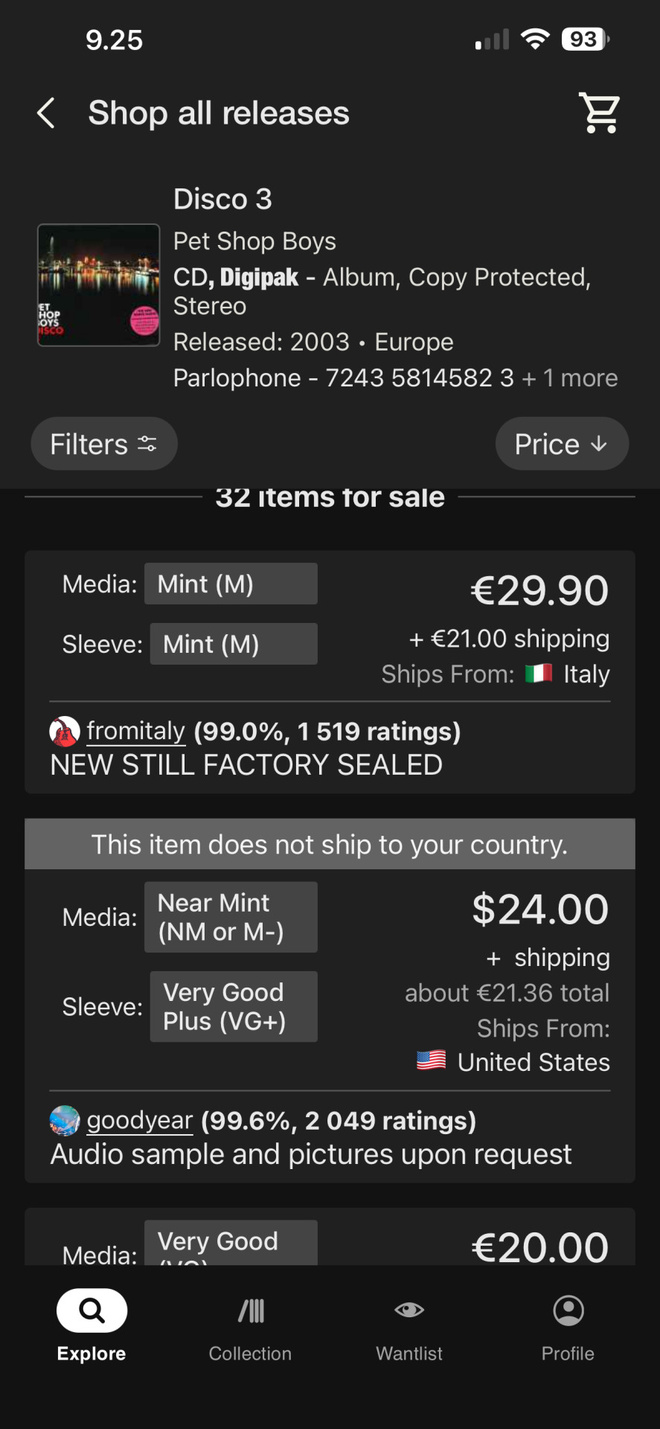Open seller goodyear's profile
This screenshot has width=660, height=1429.
coord(139,1120)
